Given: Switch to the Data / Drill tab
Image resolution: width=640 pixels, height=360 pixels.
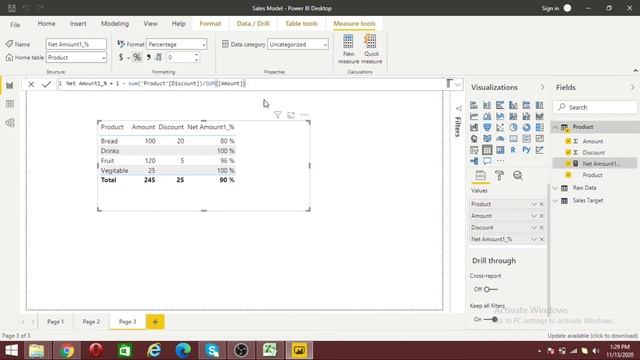Looking at the screenshot, I should [253, 24].
